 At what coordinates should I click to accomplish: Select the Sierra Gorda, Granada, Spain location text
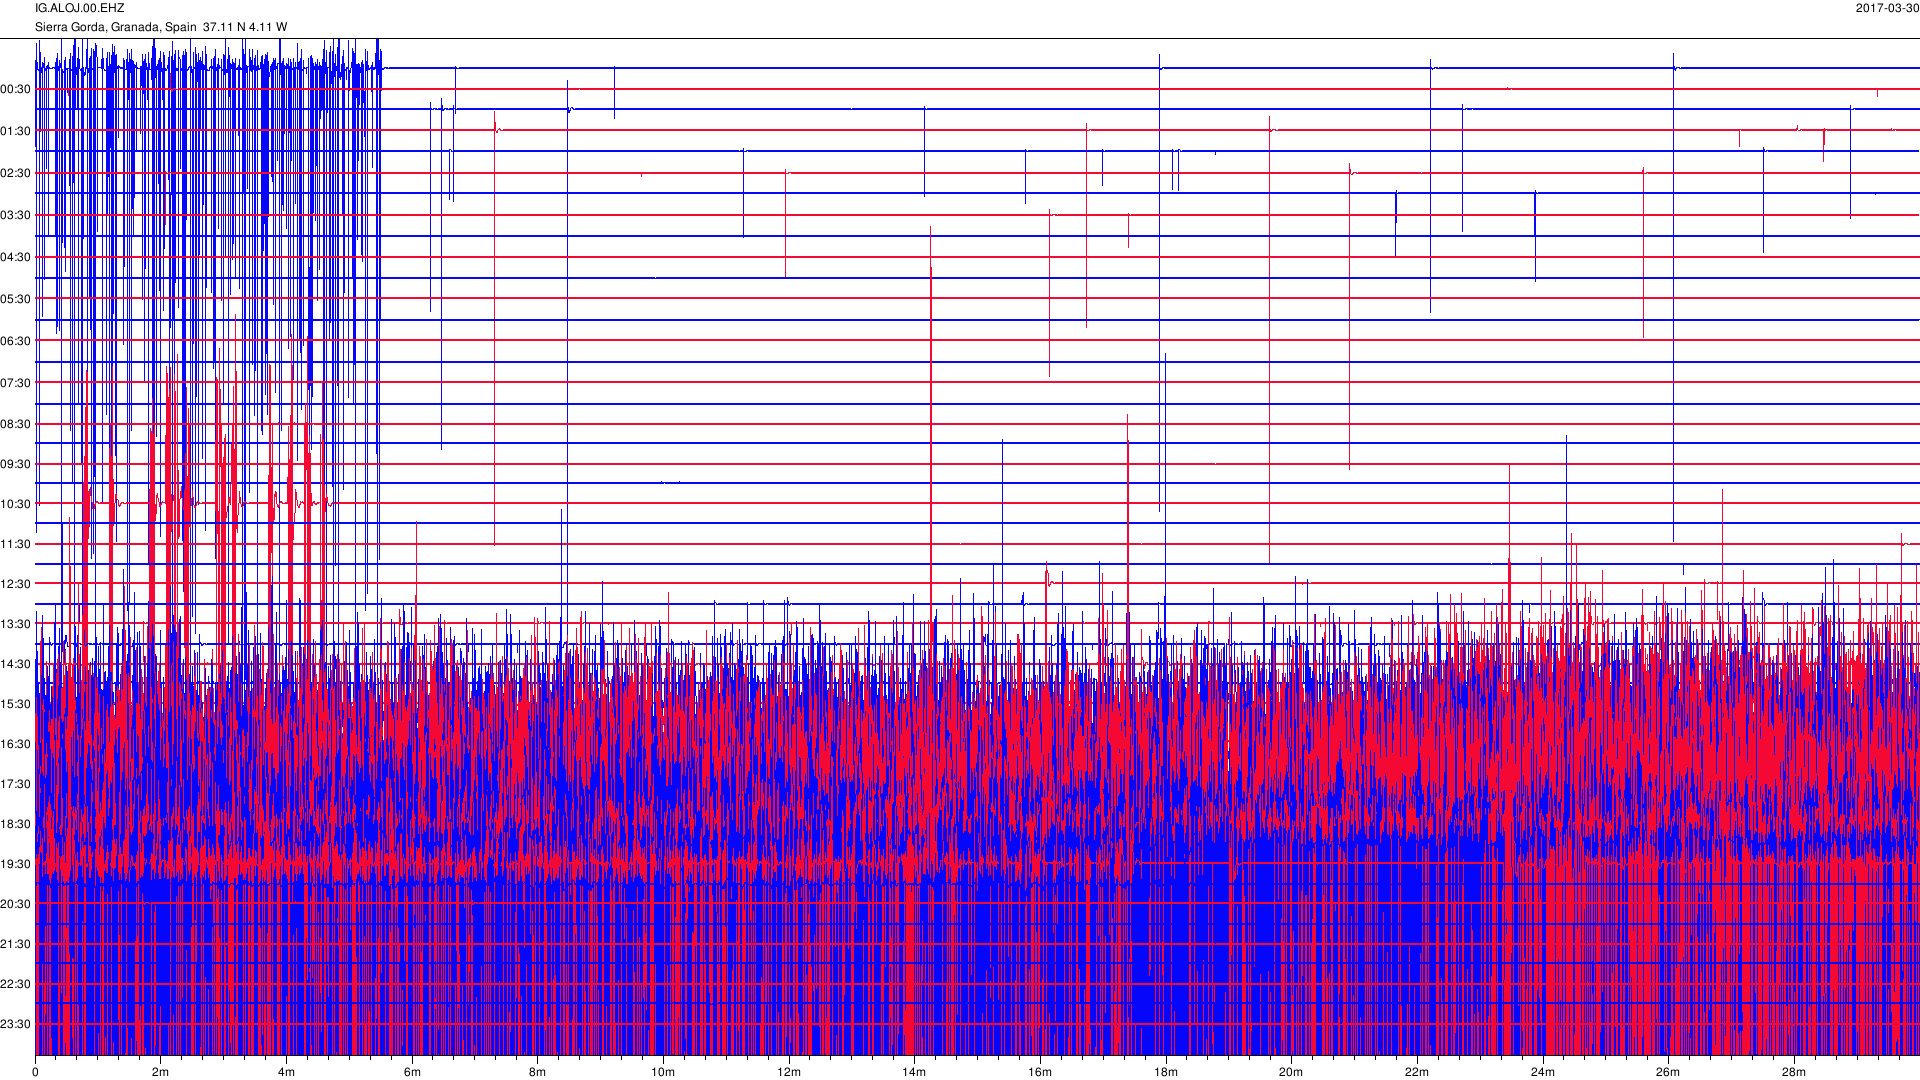tap(116, 27)
